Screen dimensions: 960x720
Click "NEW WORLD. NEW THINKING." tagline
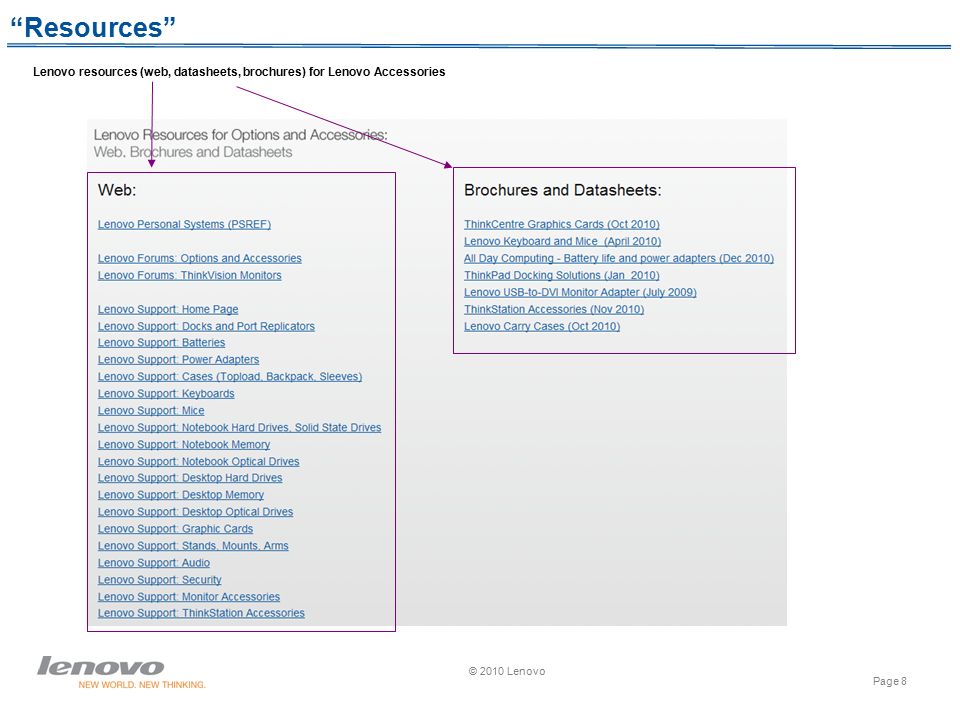click(142, 684)
